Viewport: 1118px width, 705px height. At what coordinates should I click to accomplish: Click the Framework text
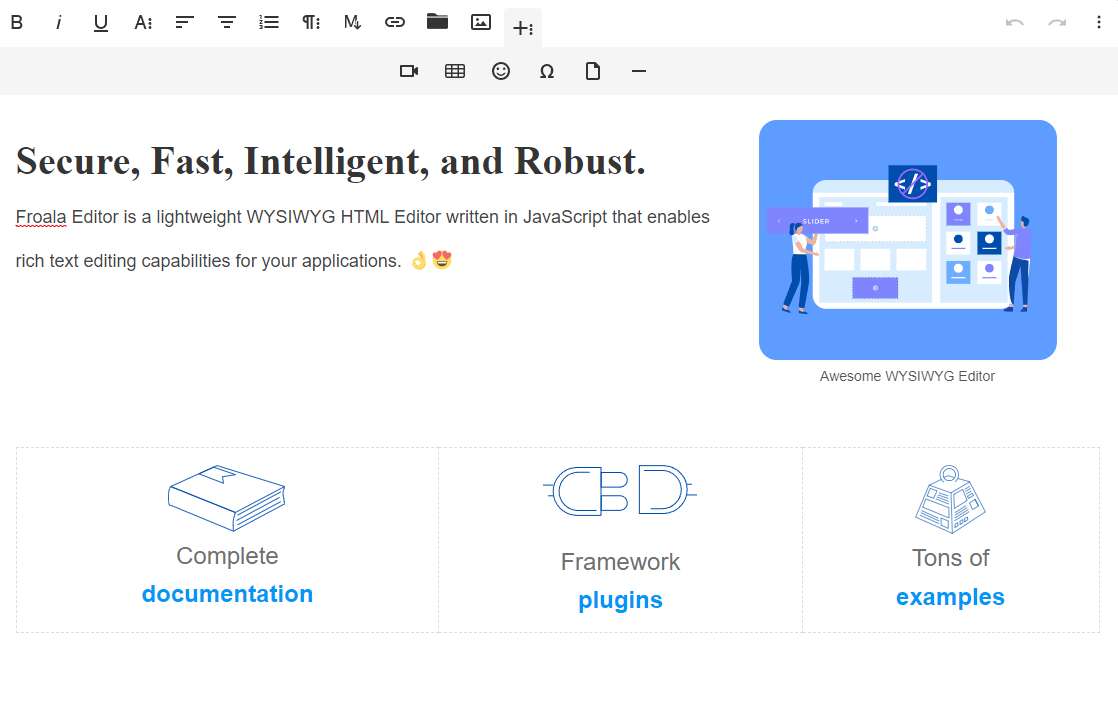[620, 562]
